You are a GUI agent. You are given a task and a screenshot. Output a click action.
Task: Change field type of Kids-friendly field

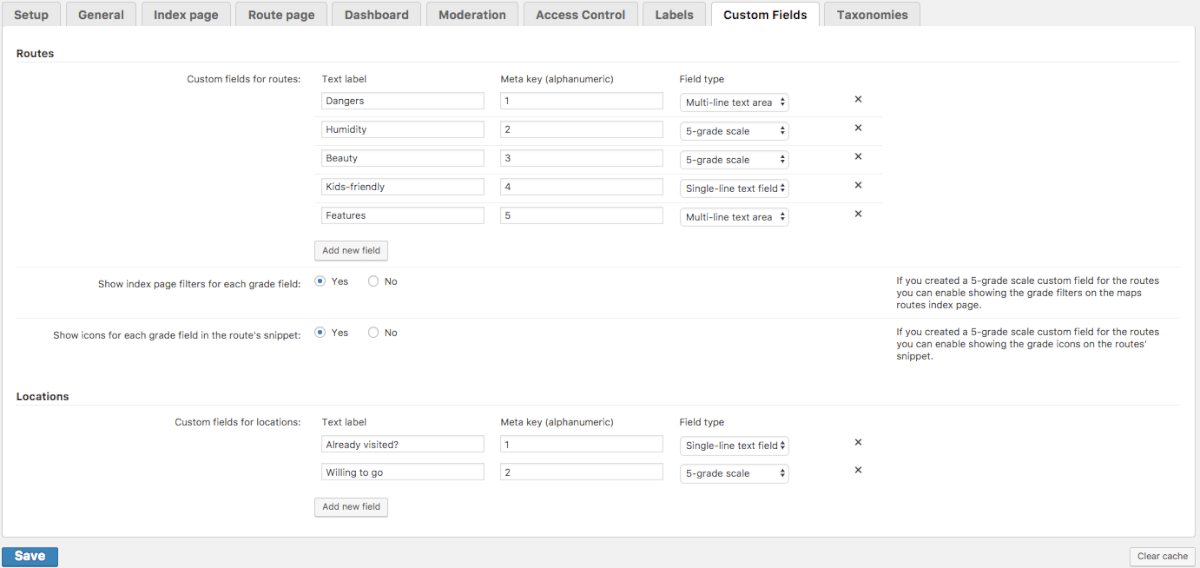(x=734, y=188)
